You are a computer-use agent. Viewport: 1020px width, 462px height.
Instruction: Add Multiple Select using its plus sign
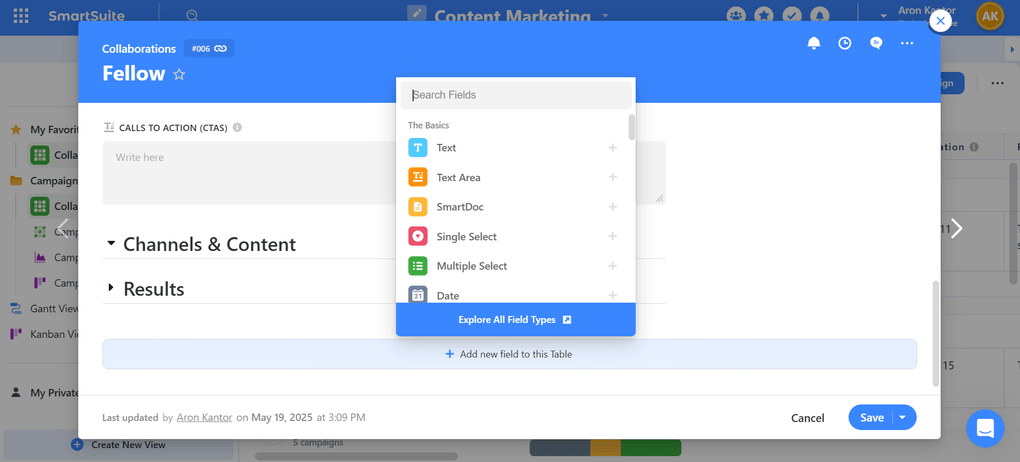tap(612, 265)
